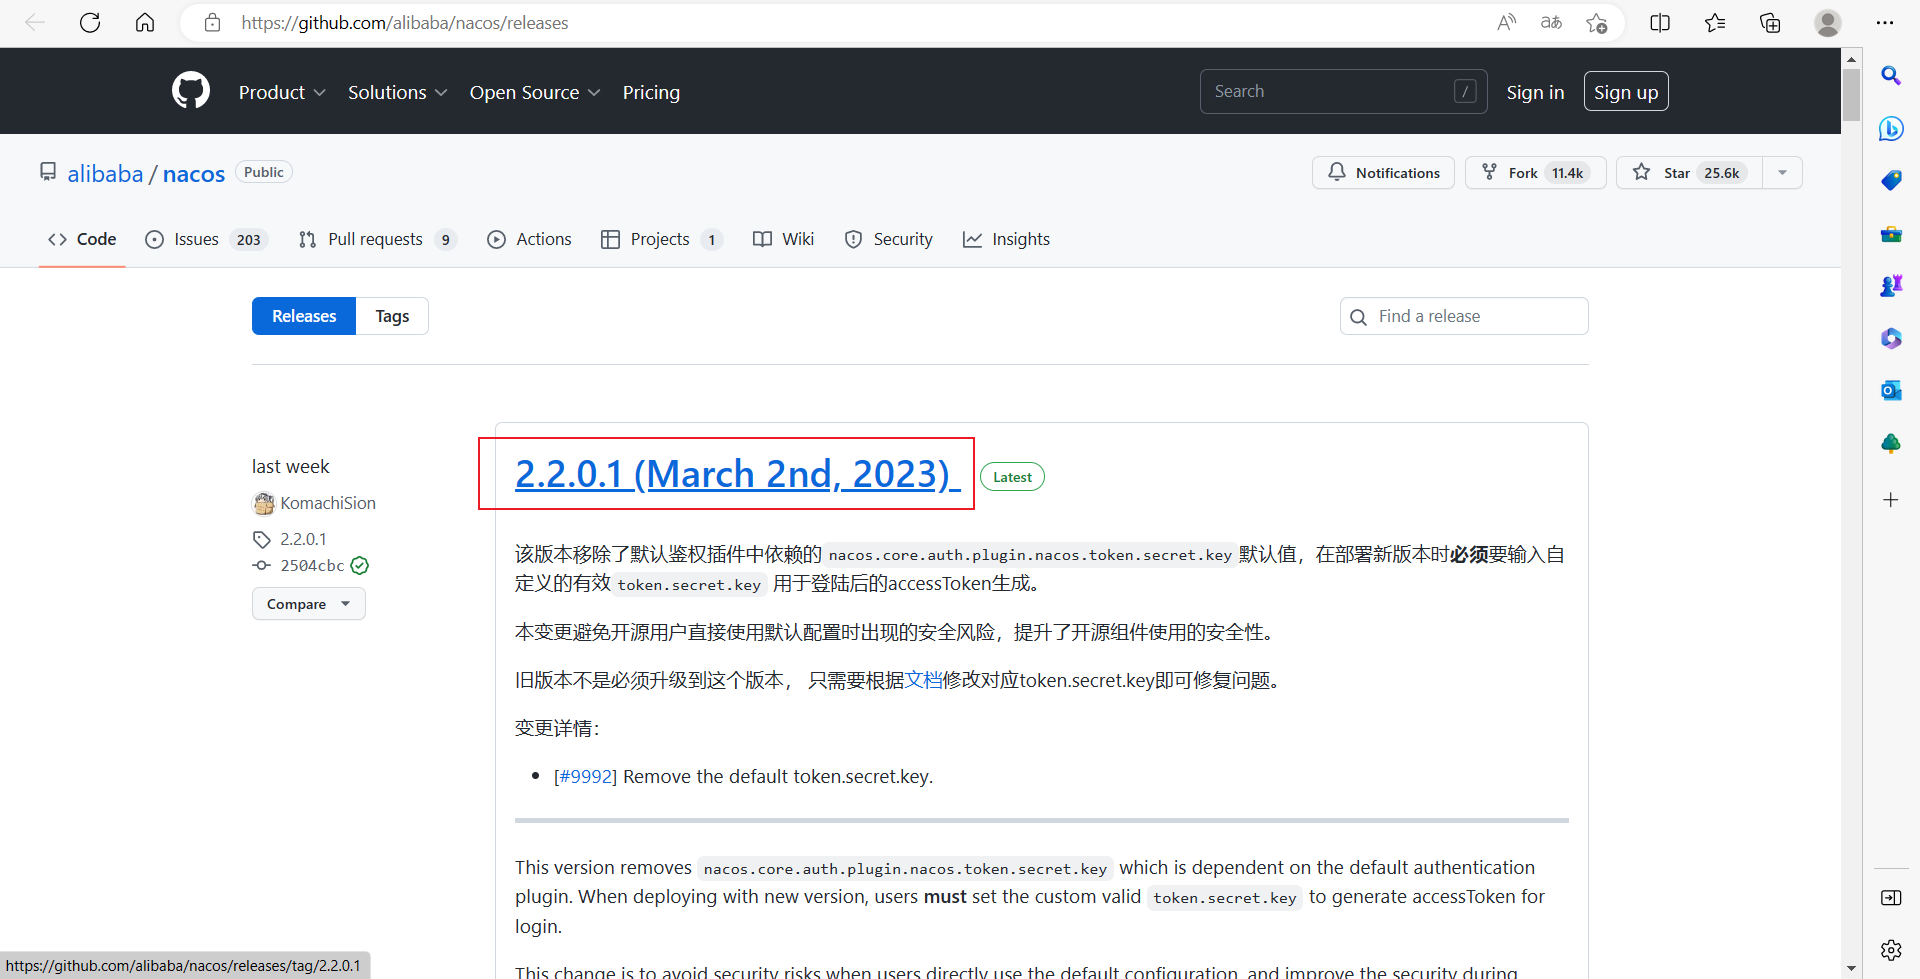Viewport: 1920px width, 979px height.
Task: Open commit 2504cbc
Action: [312, 565]
